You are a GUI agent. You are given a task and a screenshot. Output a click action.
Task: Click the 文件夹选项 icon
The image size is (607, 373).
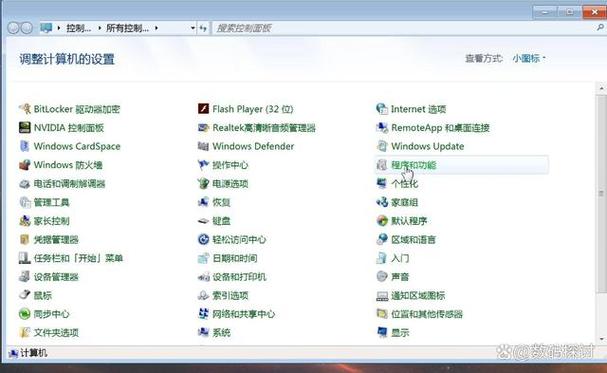[25, 332]
